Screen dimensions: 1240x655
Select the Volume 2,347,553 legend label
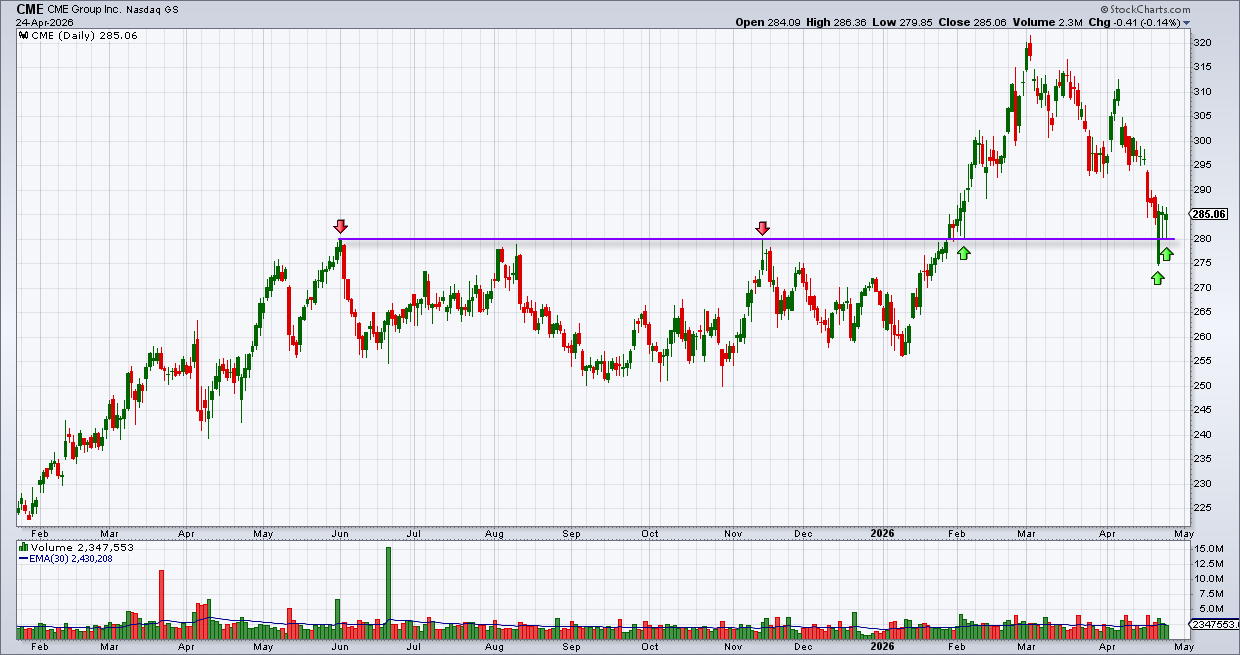[x=81, y=548]
